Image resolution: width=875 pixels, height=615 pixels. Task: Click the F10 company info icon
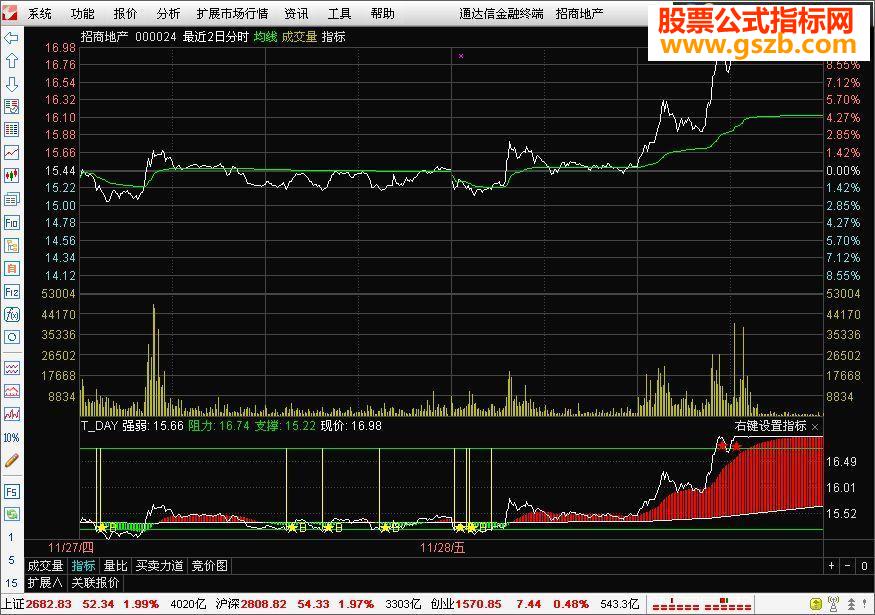click(11, 223)
